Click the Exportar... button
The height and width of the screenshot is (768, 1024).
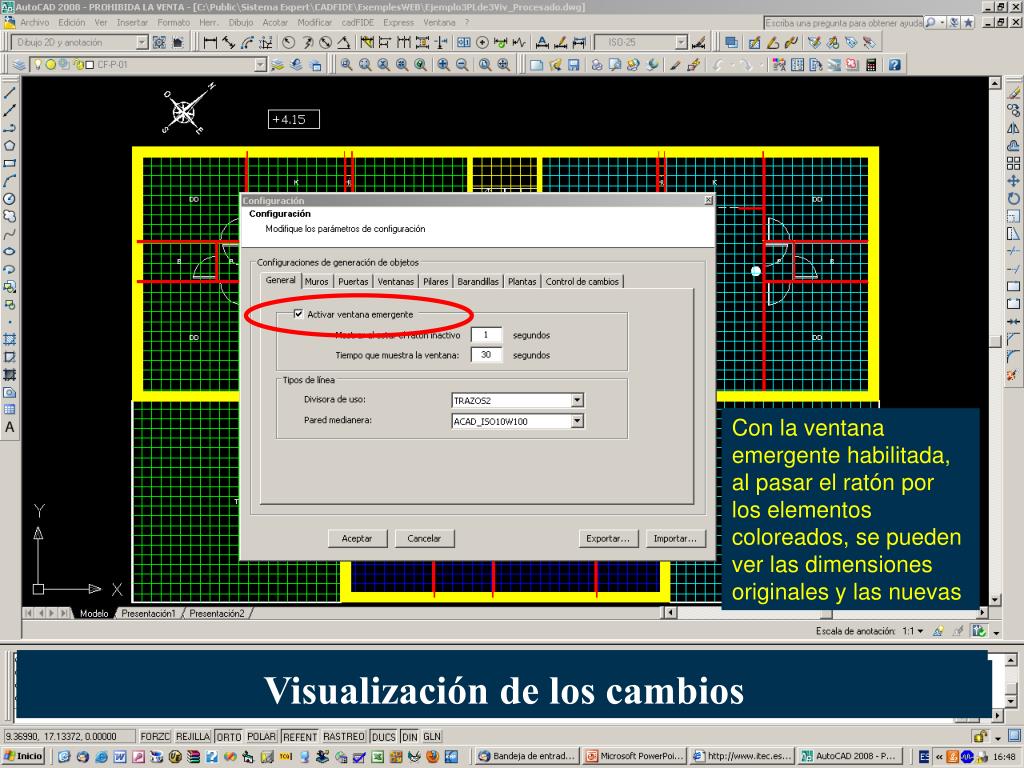(x=608, y=539)
